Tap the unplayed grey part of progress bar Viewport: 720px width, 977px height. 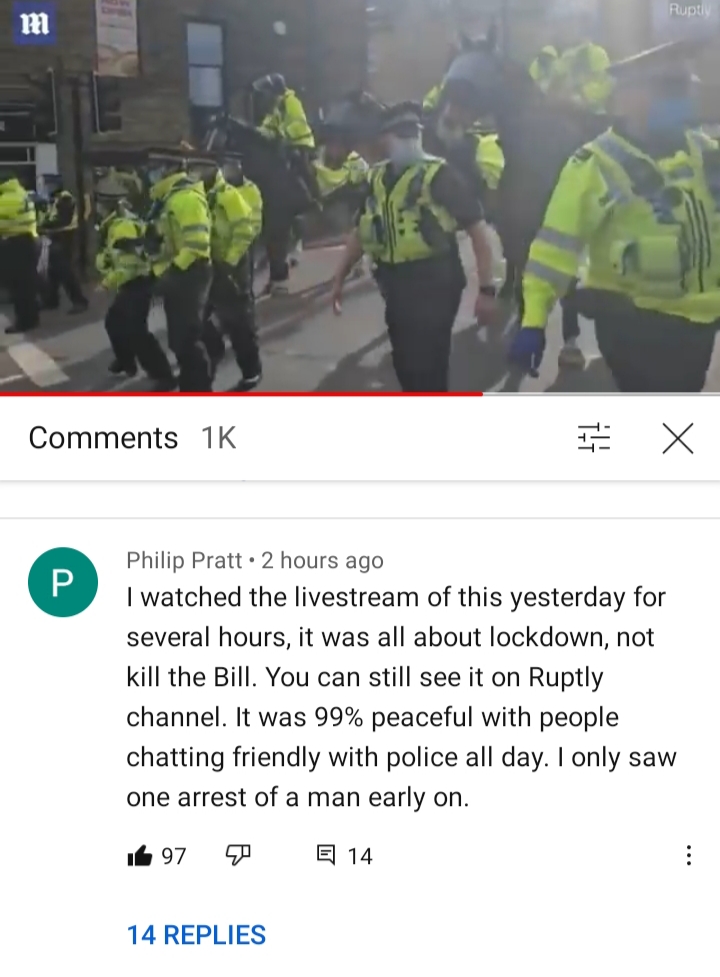coord(601,394)
